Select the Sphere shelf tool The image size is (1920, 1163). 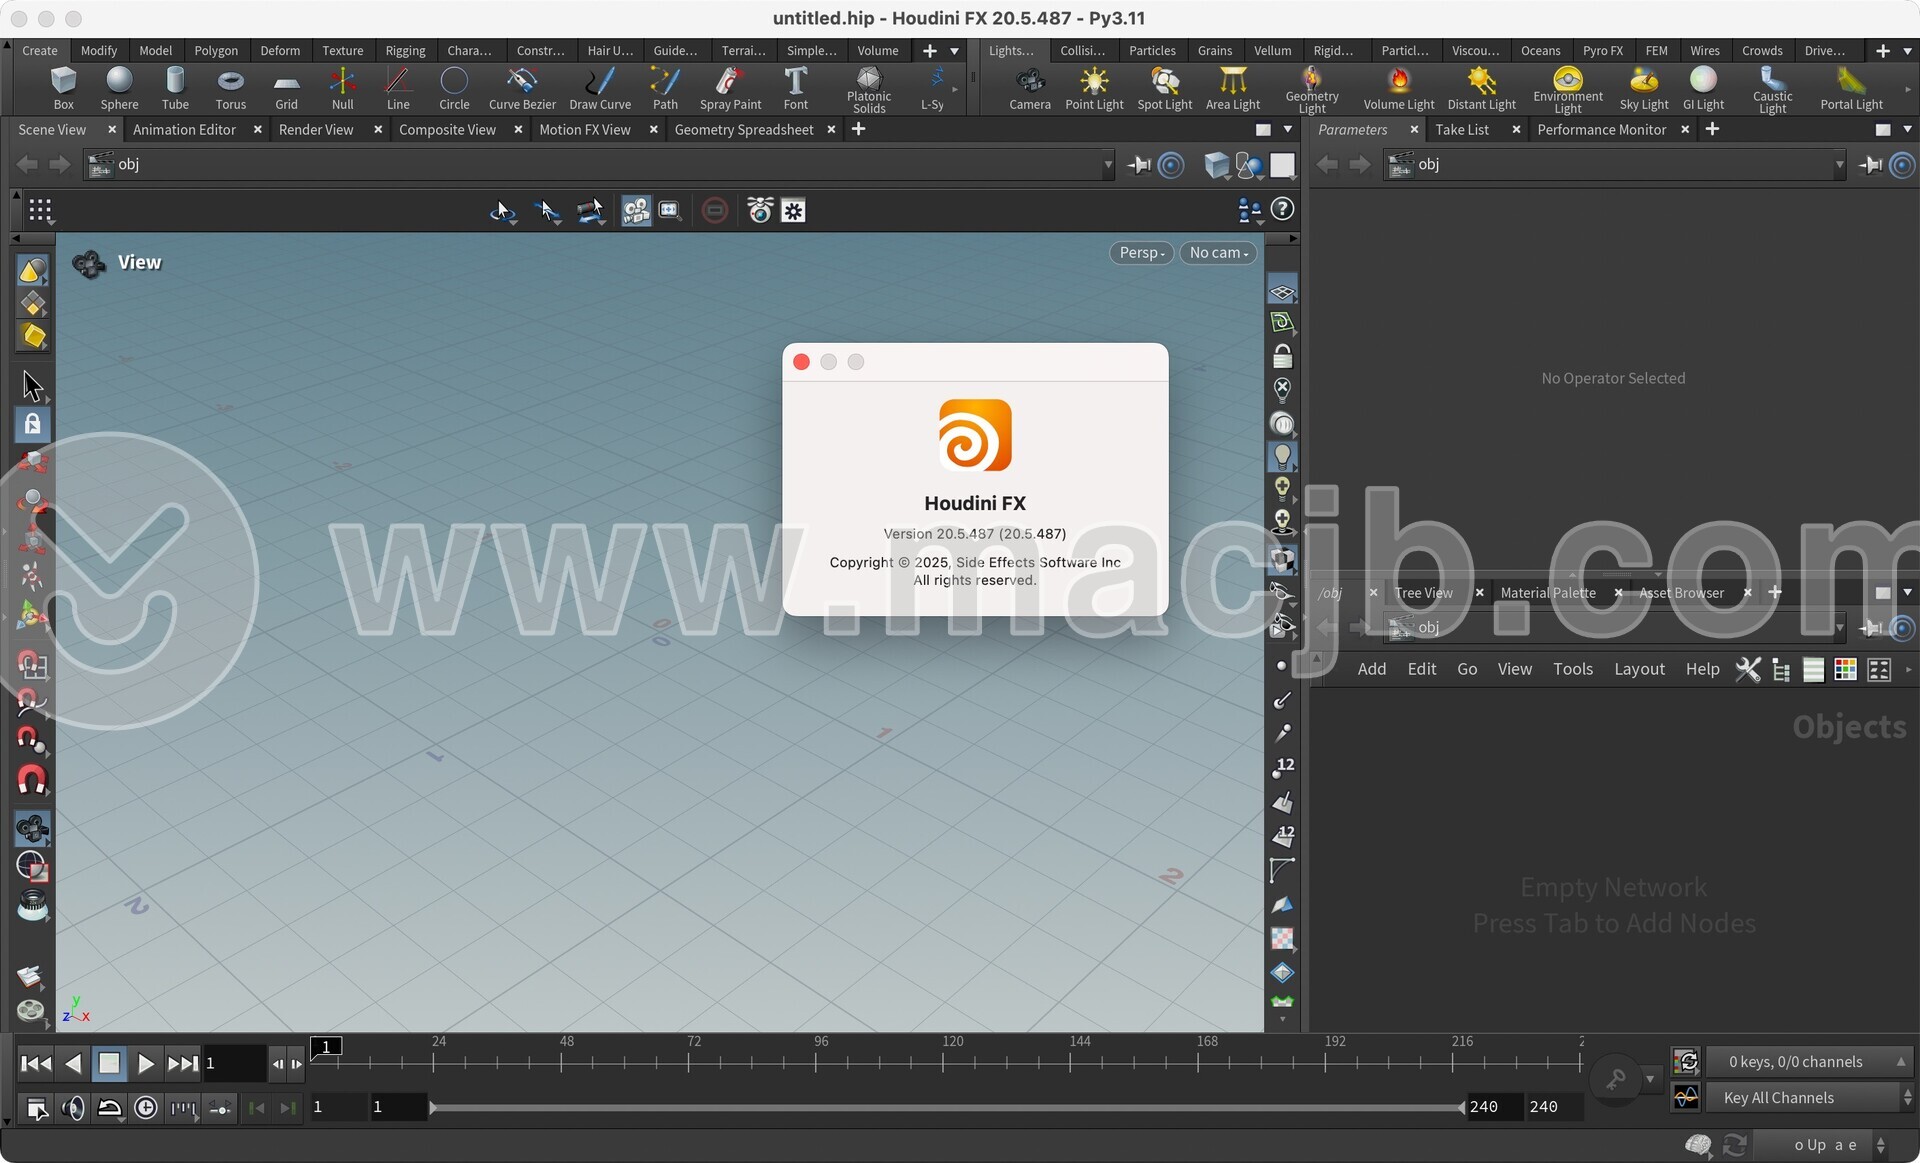click(x=119, y=88)
